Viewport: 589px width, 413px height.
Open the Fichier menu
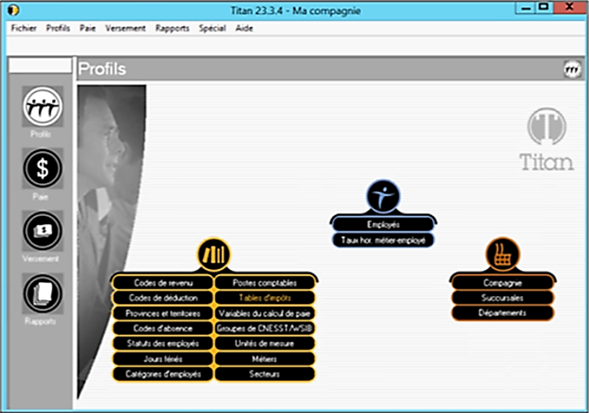click(x=24, y=28)
